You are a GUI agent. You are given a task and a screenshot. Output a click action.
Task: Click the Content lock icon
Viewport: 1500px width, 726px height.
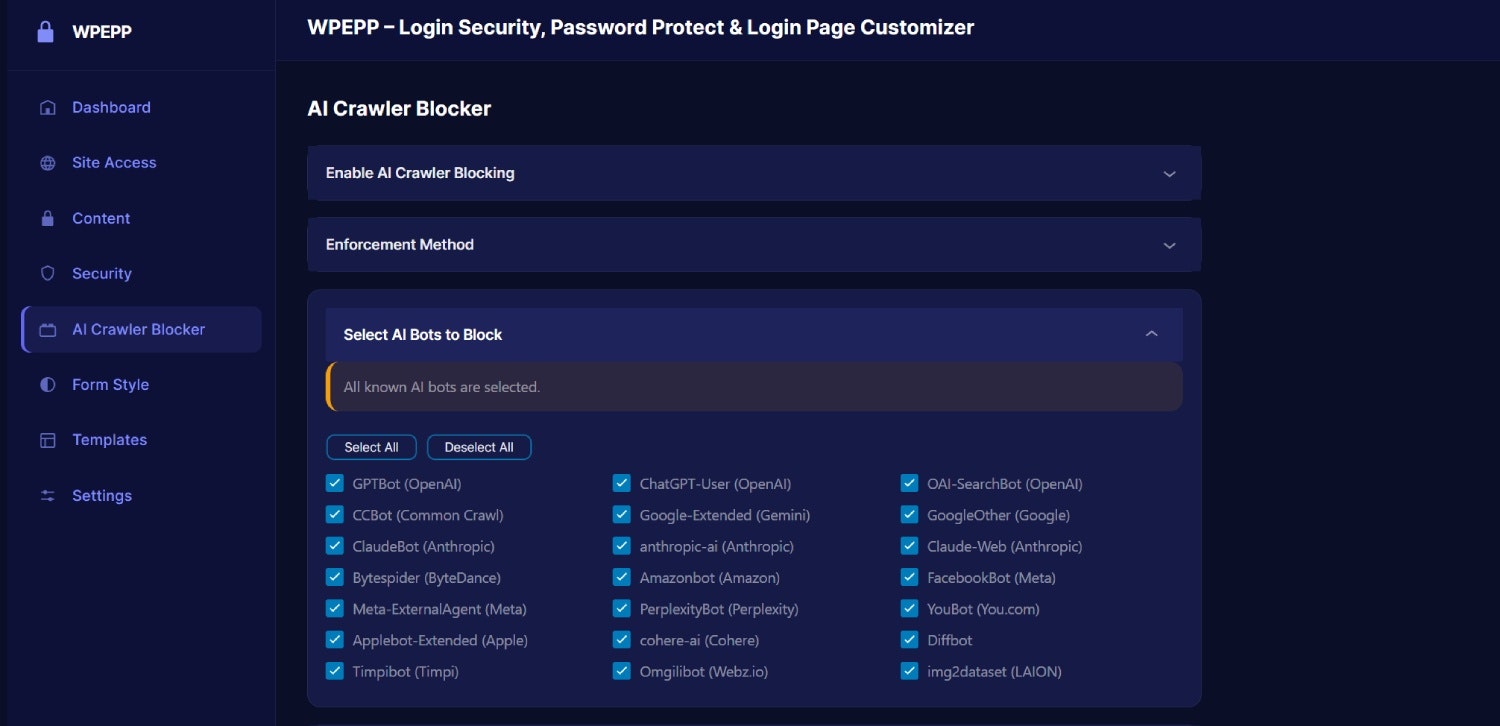point(47,218)
